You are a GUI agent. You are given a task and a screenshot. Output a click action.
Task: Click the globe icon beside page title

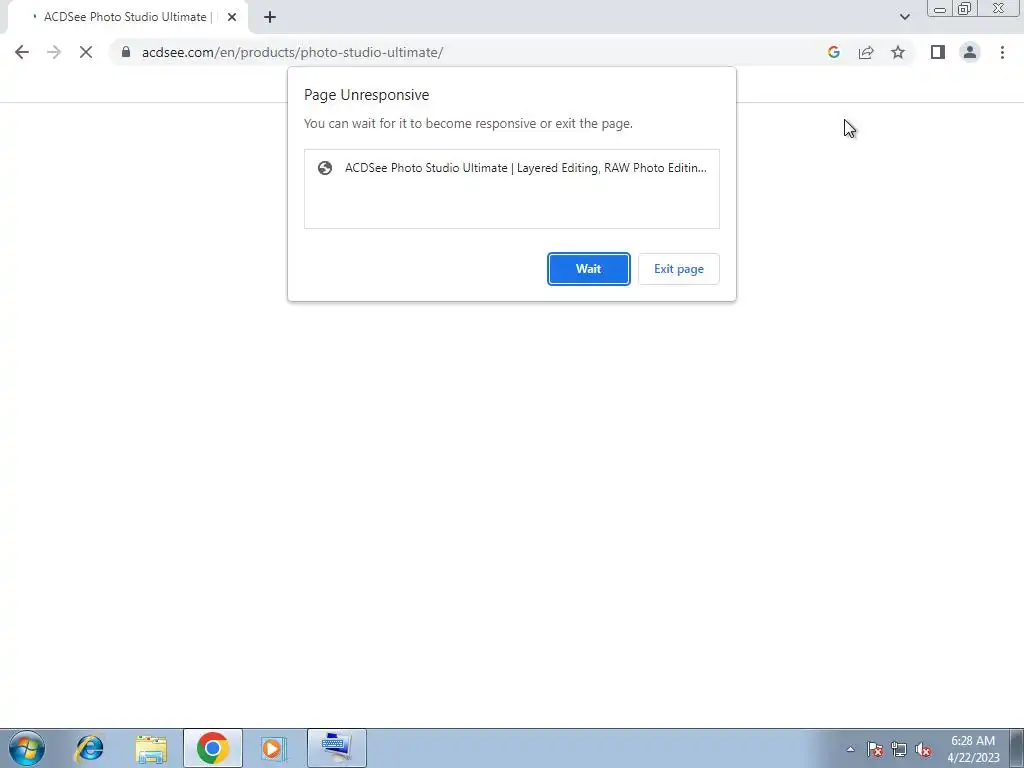point(325,168)
